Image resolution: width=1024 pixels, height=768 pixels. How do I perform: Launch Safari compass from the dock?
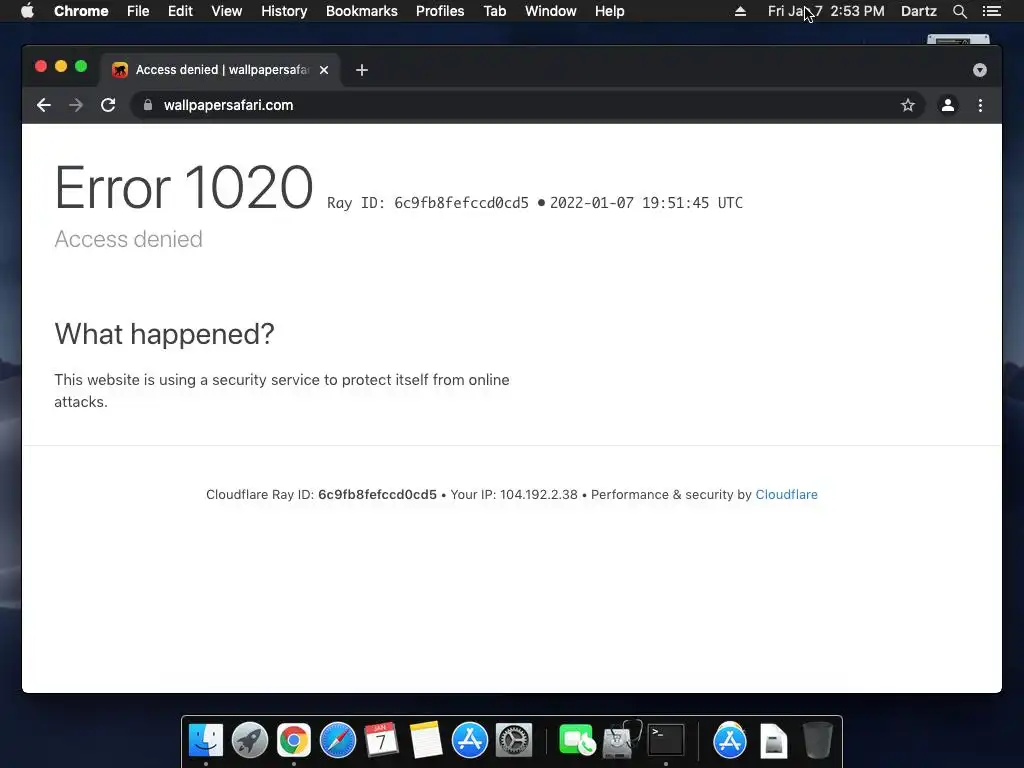tap(338, 741)
